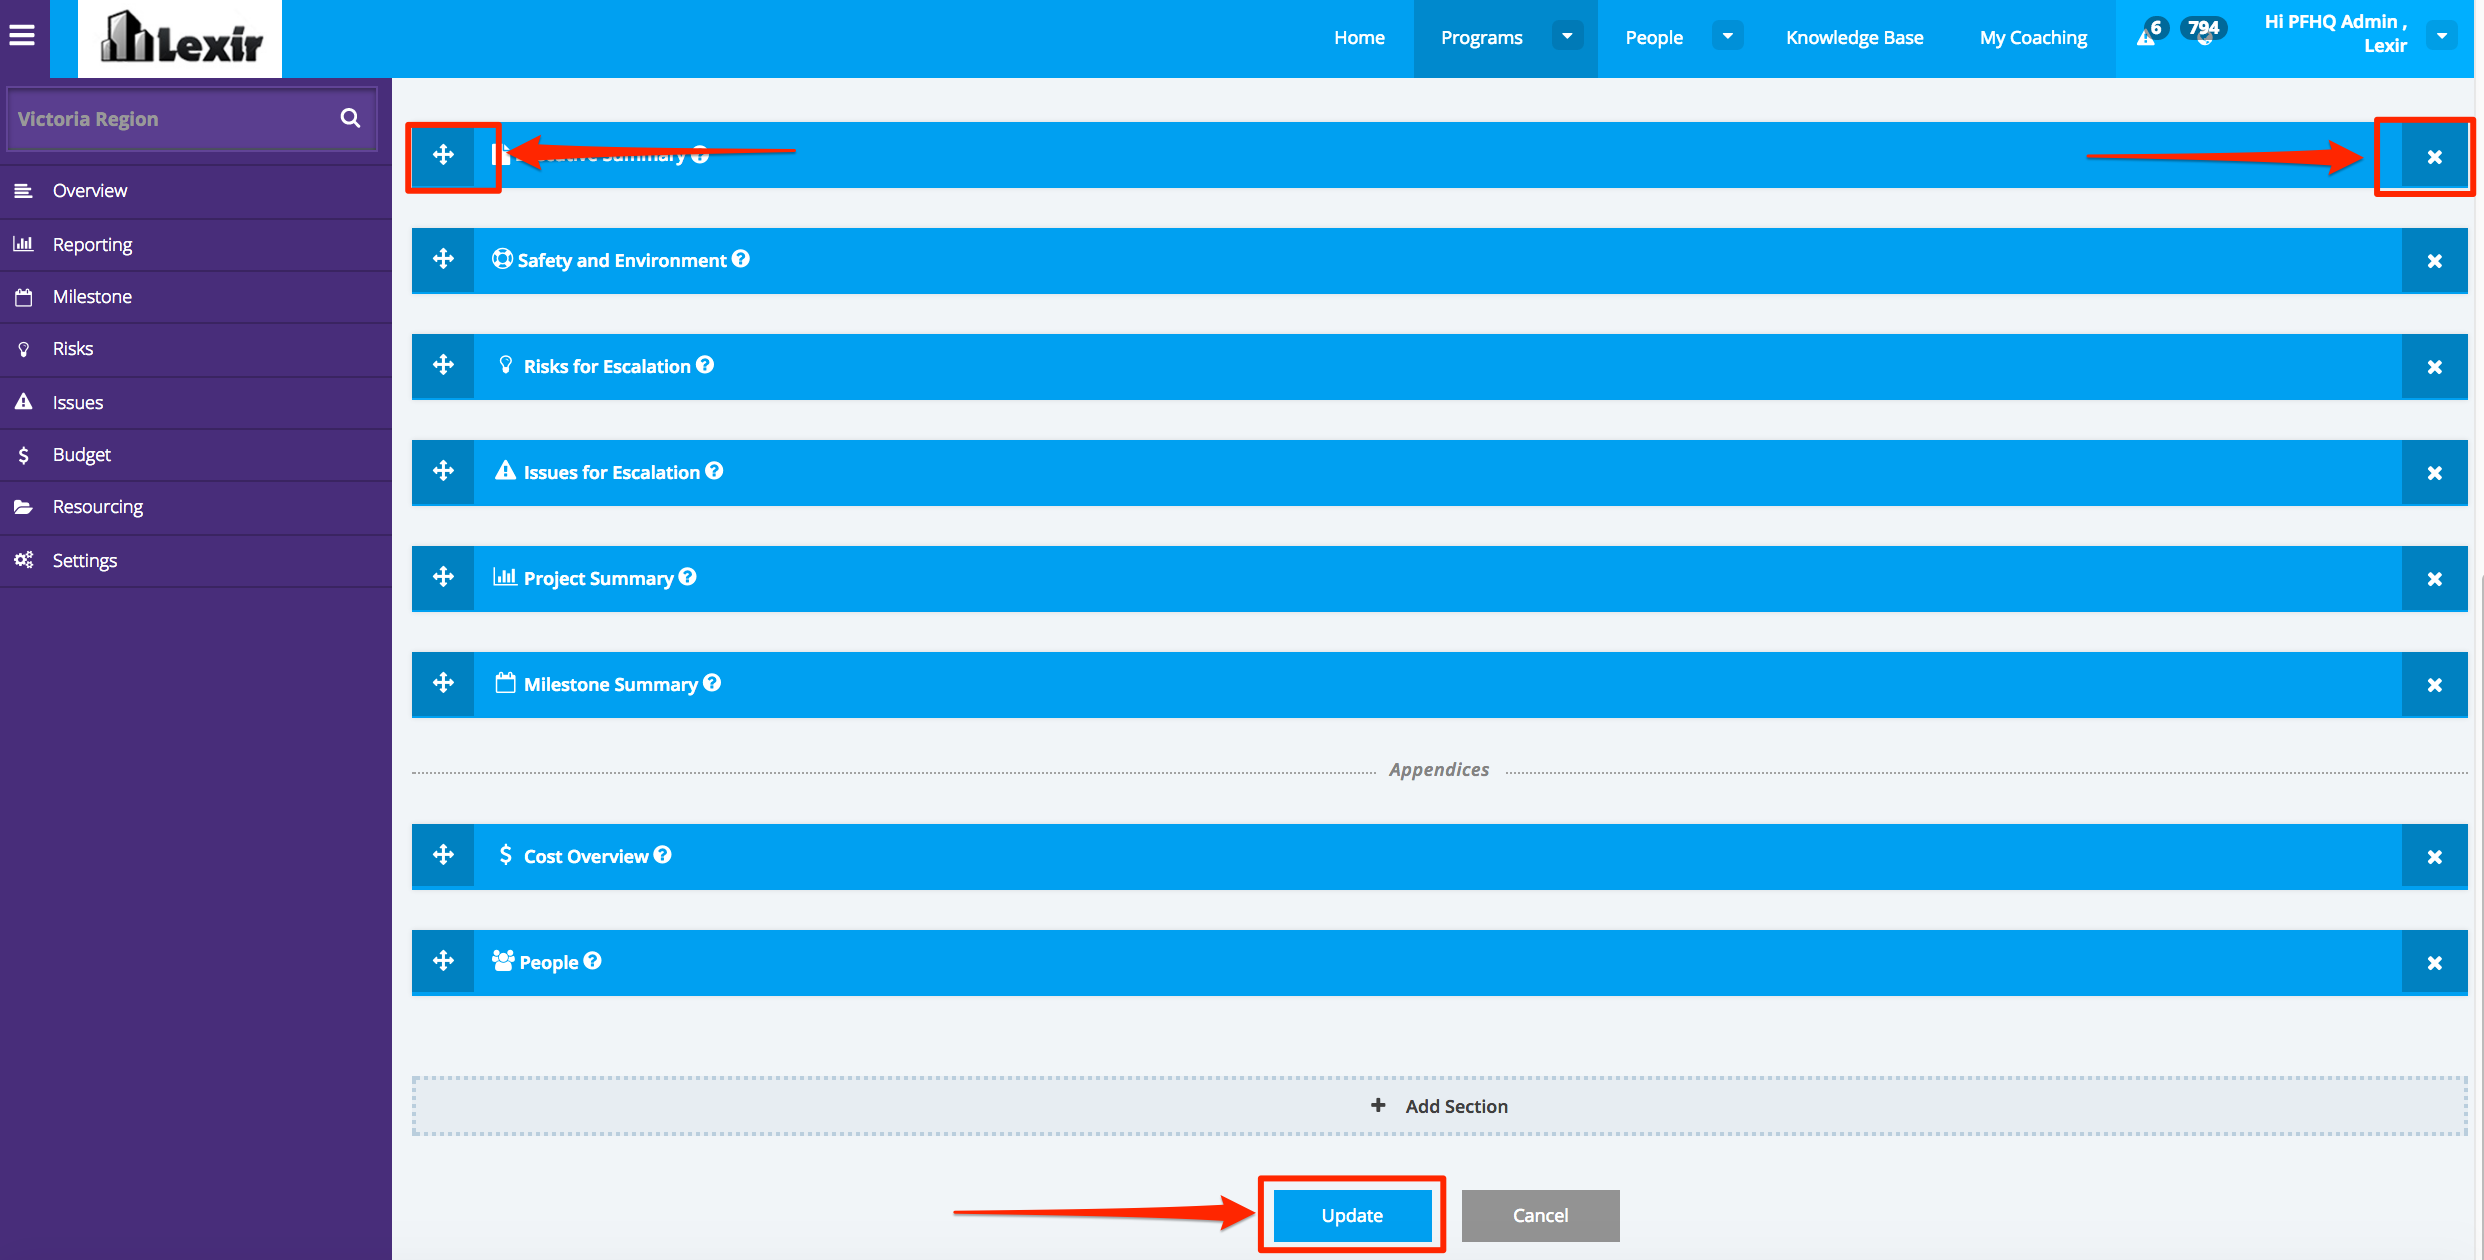Expand the People menu dropdown arrow

[1727, 37]
